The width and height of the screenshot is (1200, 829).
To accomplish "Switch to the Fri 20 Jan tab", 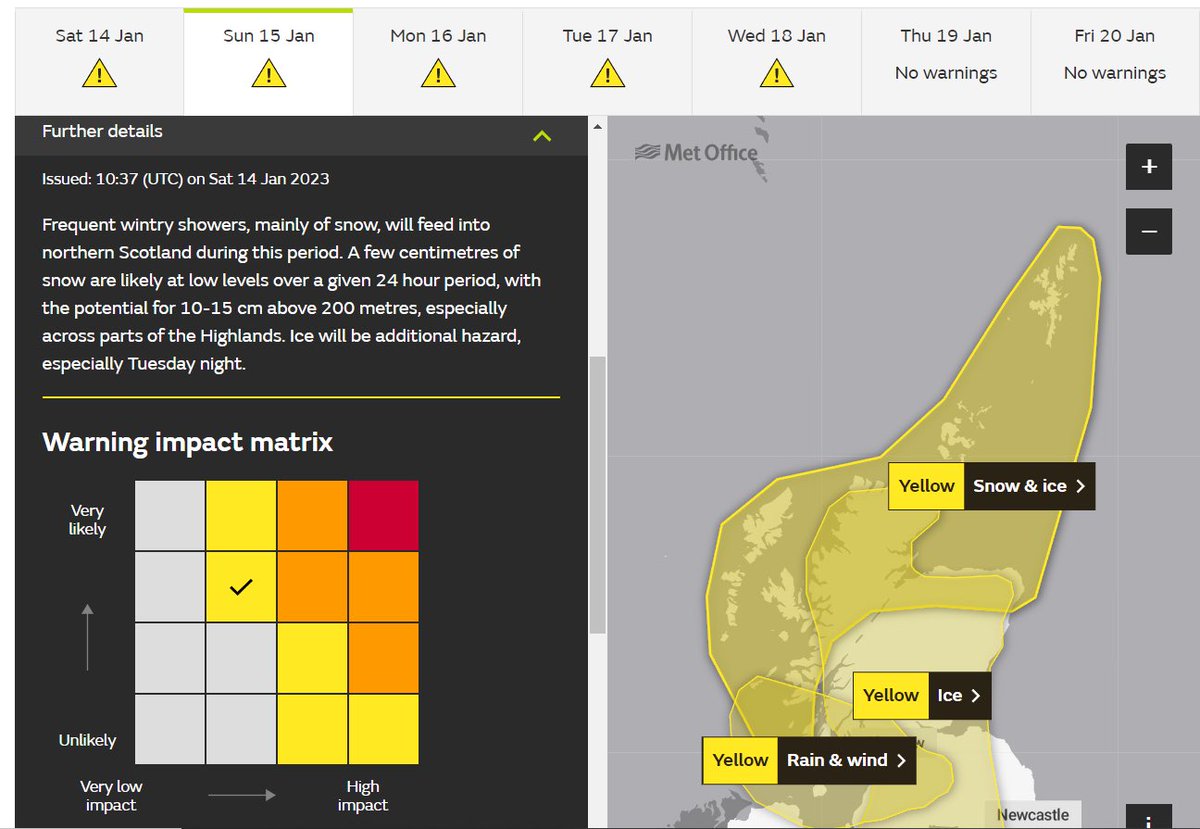I will 1115,61.
